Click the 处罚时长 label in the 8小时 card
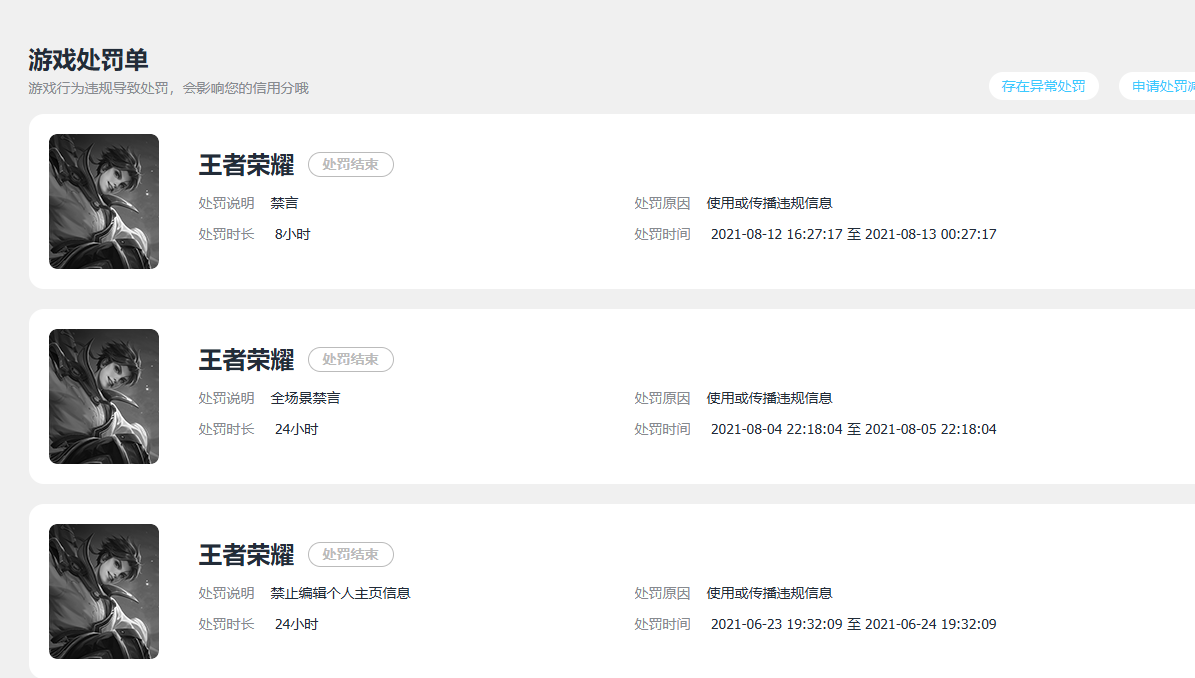Screen dimensions: 1195x678 coord(226,235)
